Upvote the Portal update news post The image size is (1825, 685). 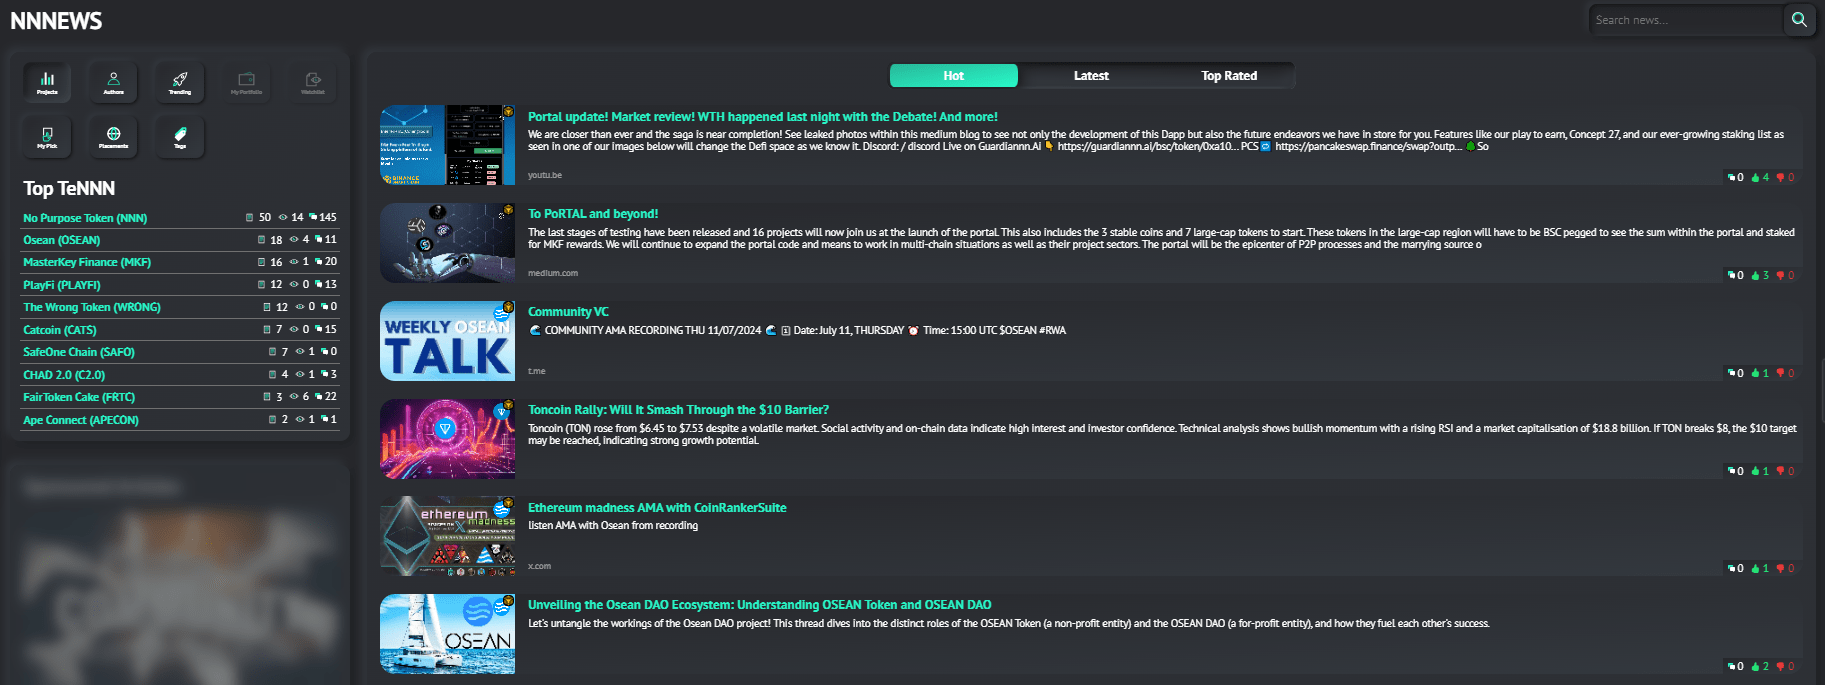(x=1756, y=178)
